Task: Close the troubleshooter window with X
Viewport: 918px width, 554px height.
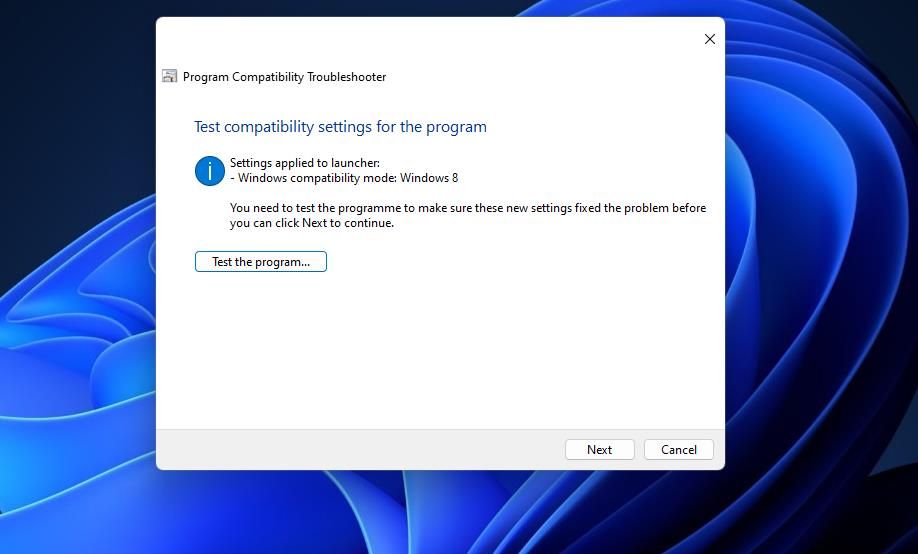Action: click(710, 39)
